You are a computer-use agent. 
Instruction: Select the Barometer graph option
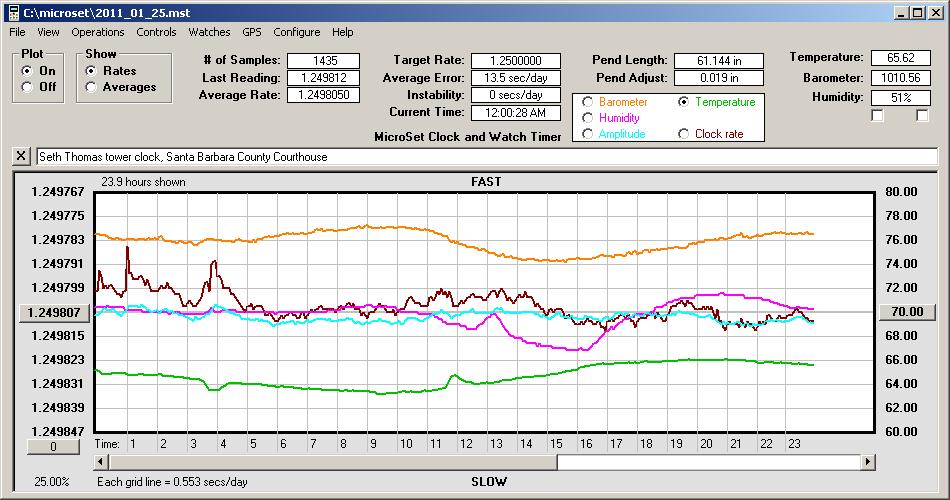tap(587, 102)
